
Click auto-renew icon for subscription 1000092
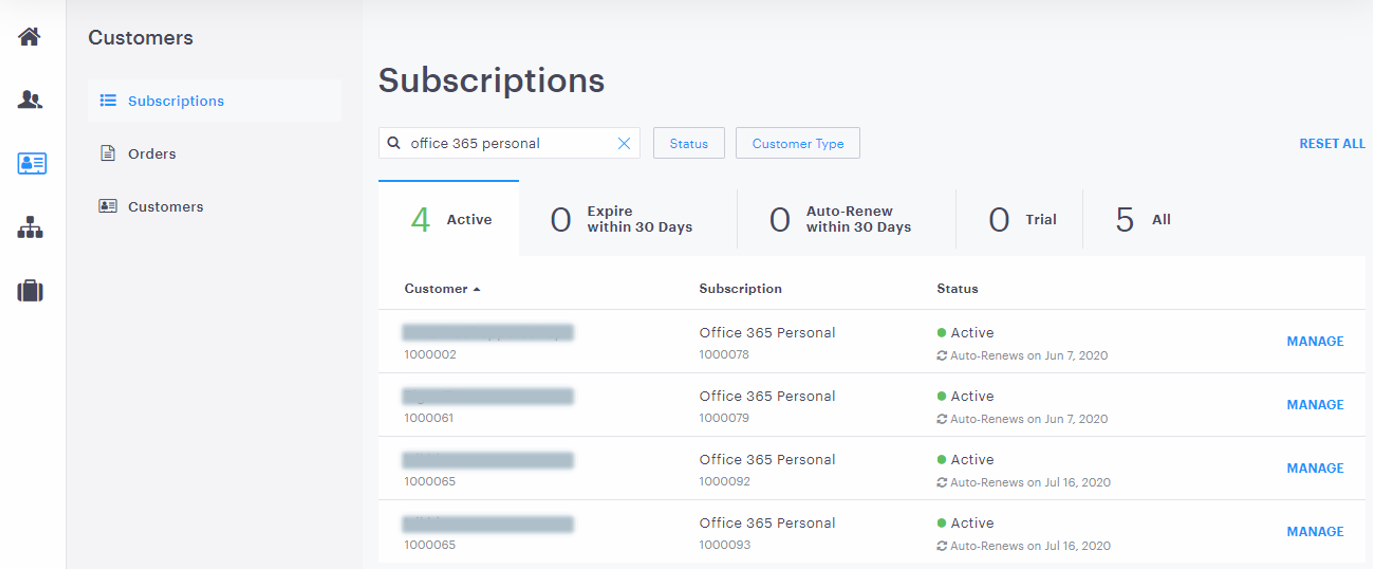(x=941, y=482)
